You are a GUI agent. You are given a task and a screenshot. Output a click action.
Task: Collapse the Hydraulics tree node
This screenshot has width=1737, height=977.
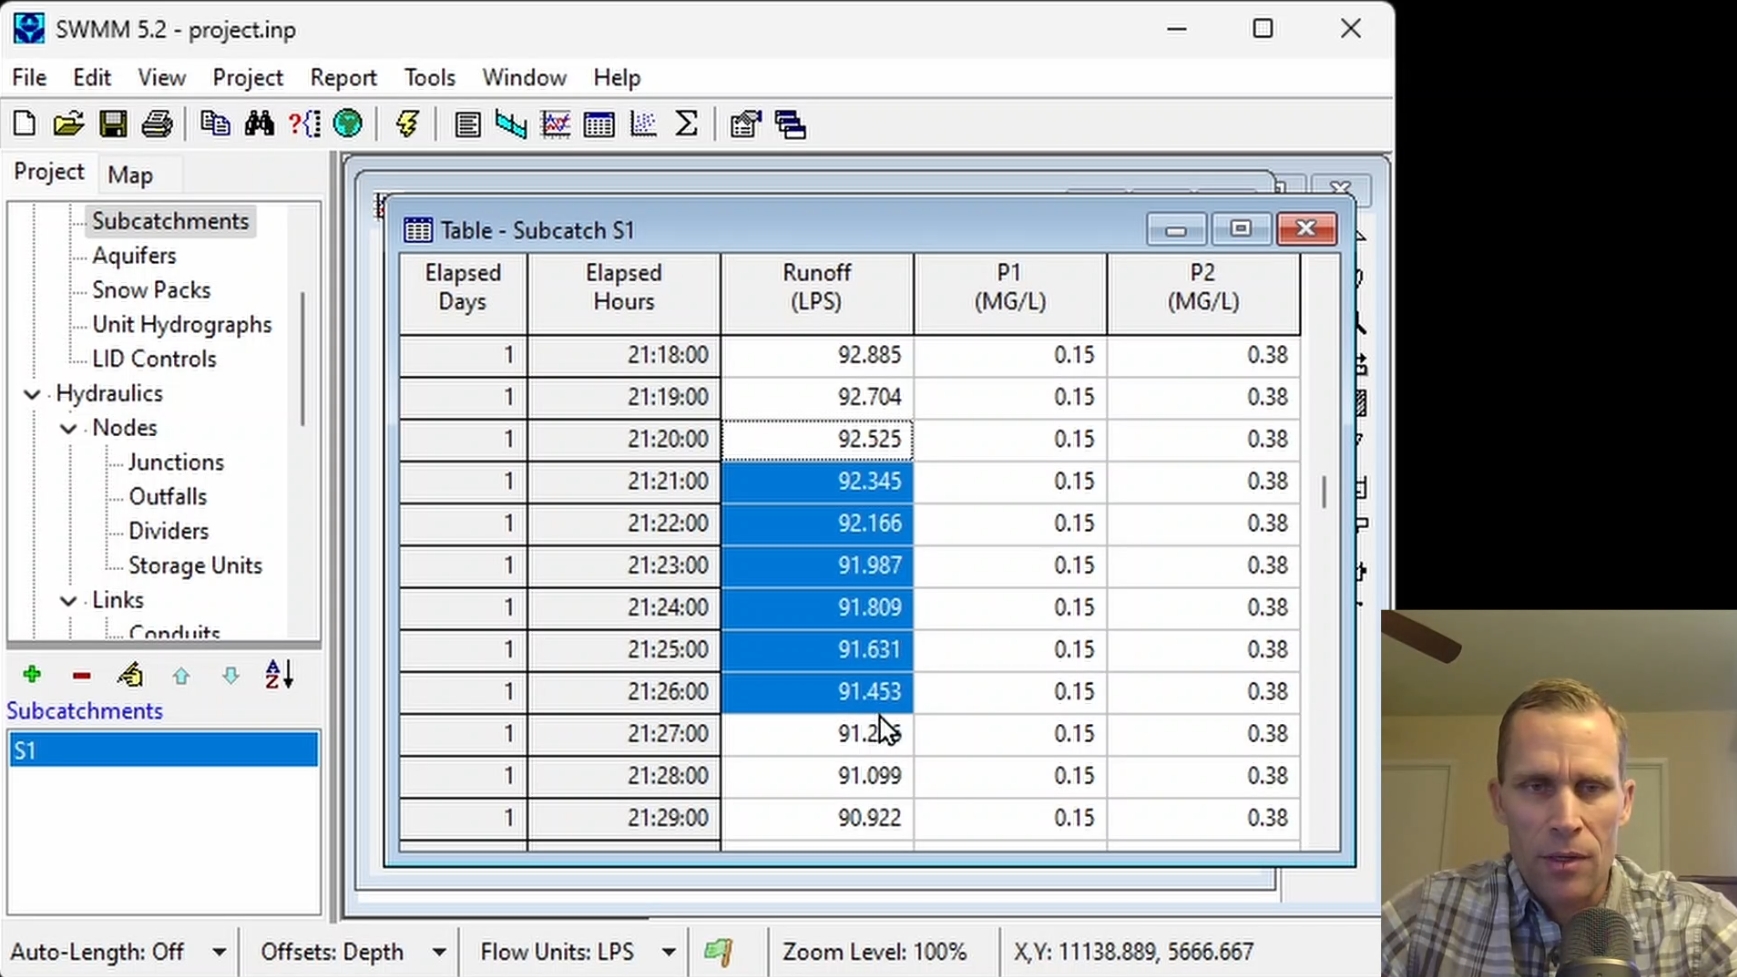tap(32, 394)
